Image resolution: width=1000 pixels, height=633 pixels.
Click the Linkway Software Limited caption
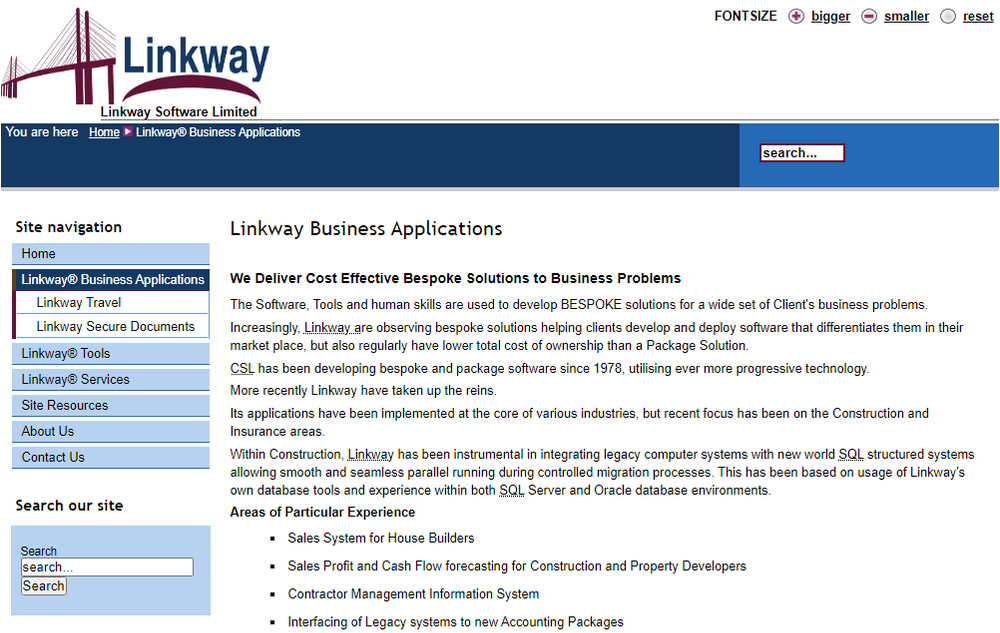coord(179,112)
